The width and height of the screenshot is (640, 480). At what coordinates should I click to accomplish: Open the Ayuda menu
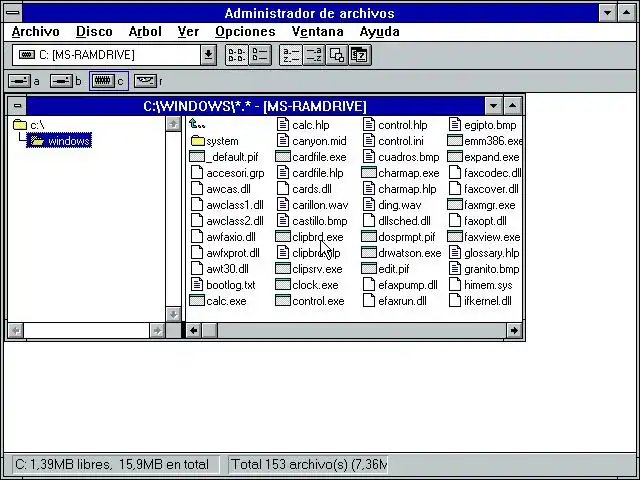[380, 31]
